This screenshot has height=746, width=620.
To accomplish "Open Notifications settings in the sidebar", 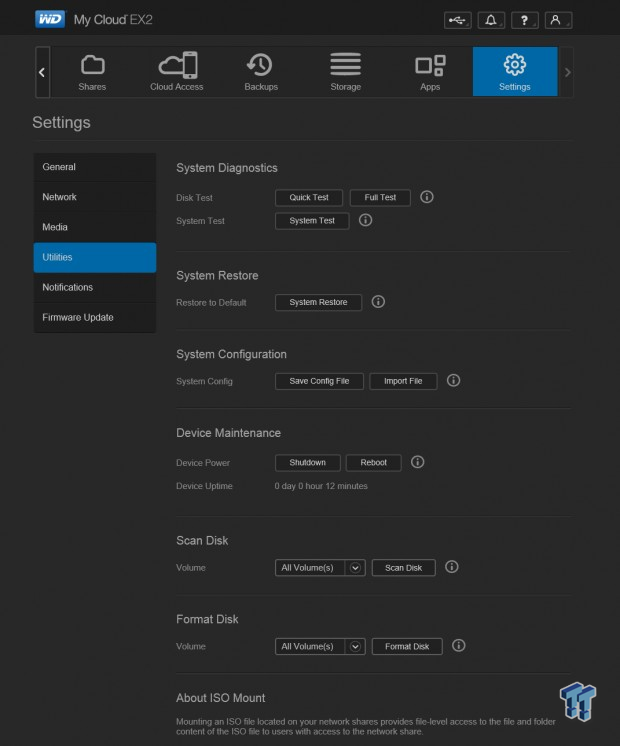I will (x=95, y=287).
